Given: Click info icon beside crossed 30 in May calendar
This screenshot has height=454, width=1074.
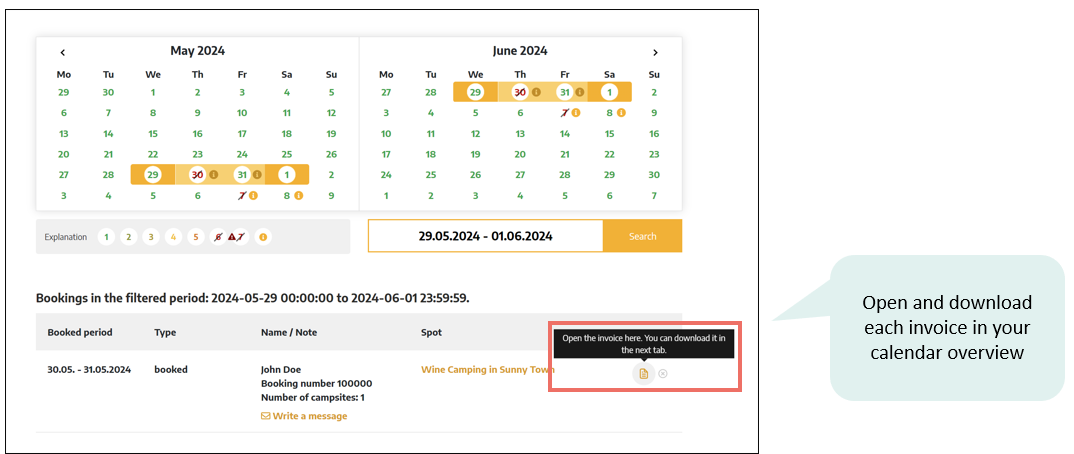Looking at the screenshot, I should point(214,175).
